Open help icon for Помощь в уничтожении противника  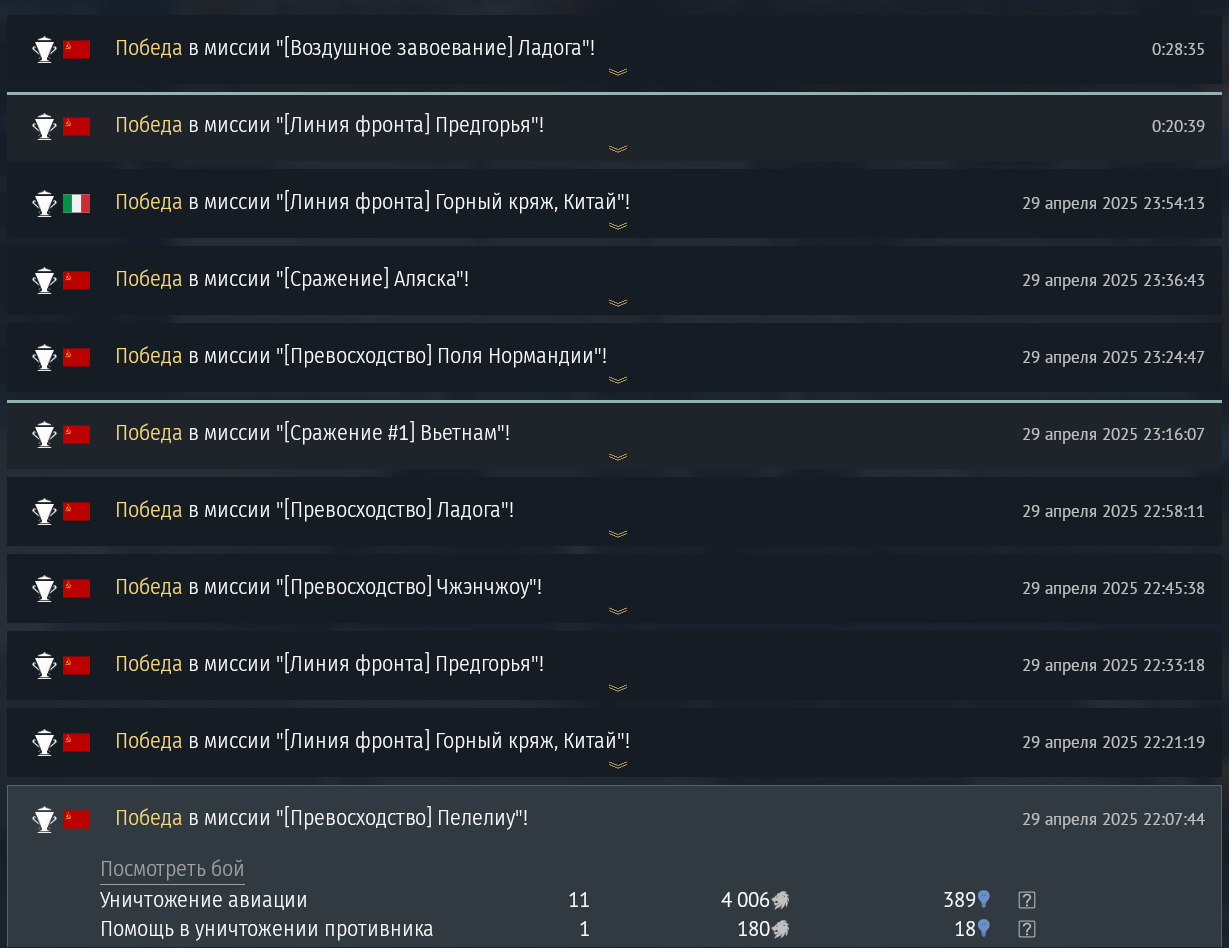(1026, 929)
